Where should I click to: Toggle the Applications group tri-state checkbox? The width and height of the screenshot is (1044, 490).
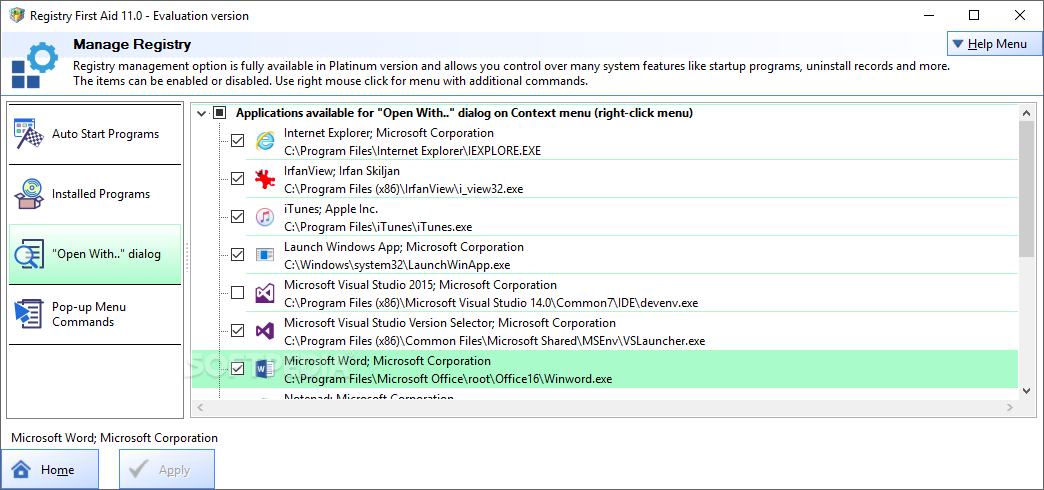click(x=220, y=114)
